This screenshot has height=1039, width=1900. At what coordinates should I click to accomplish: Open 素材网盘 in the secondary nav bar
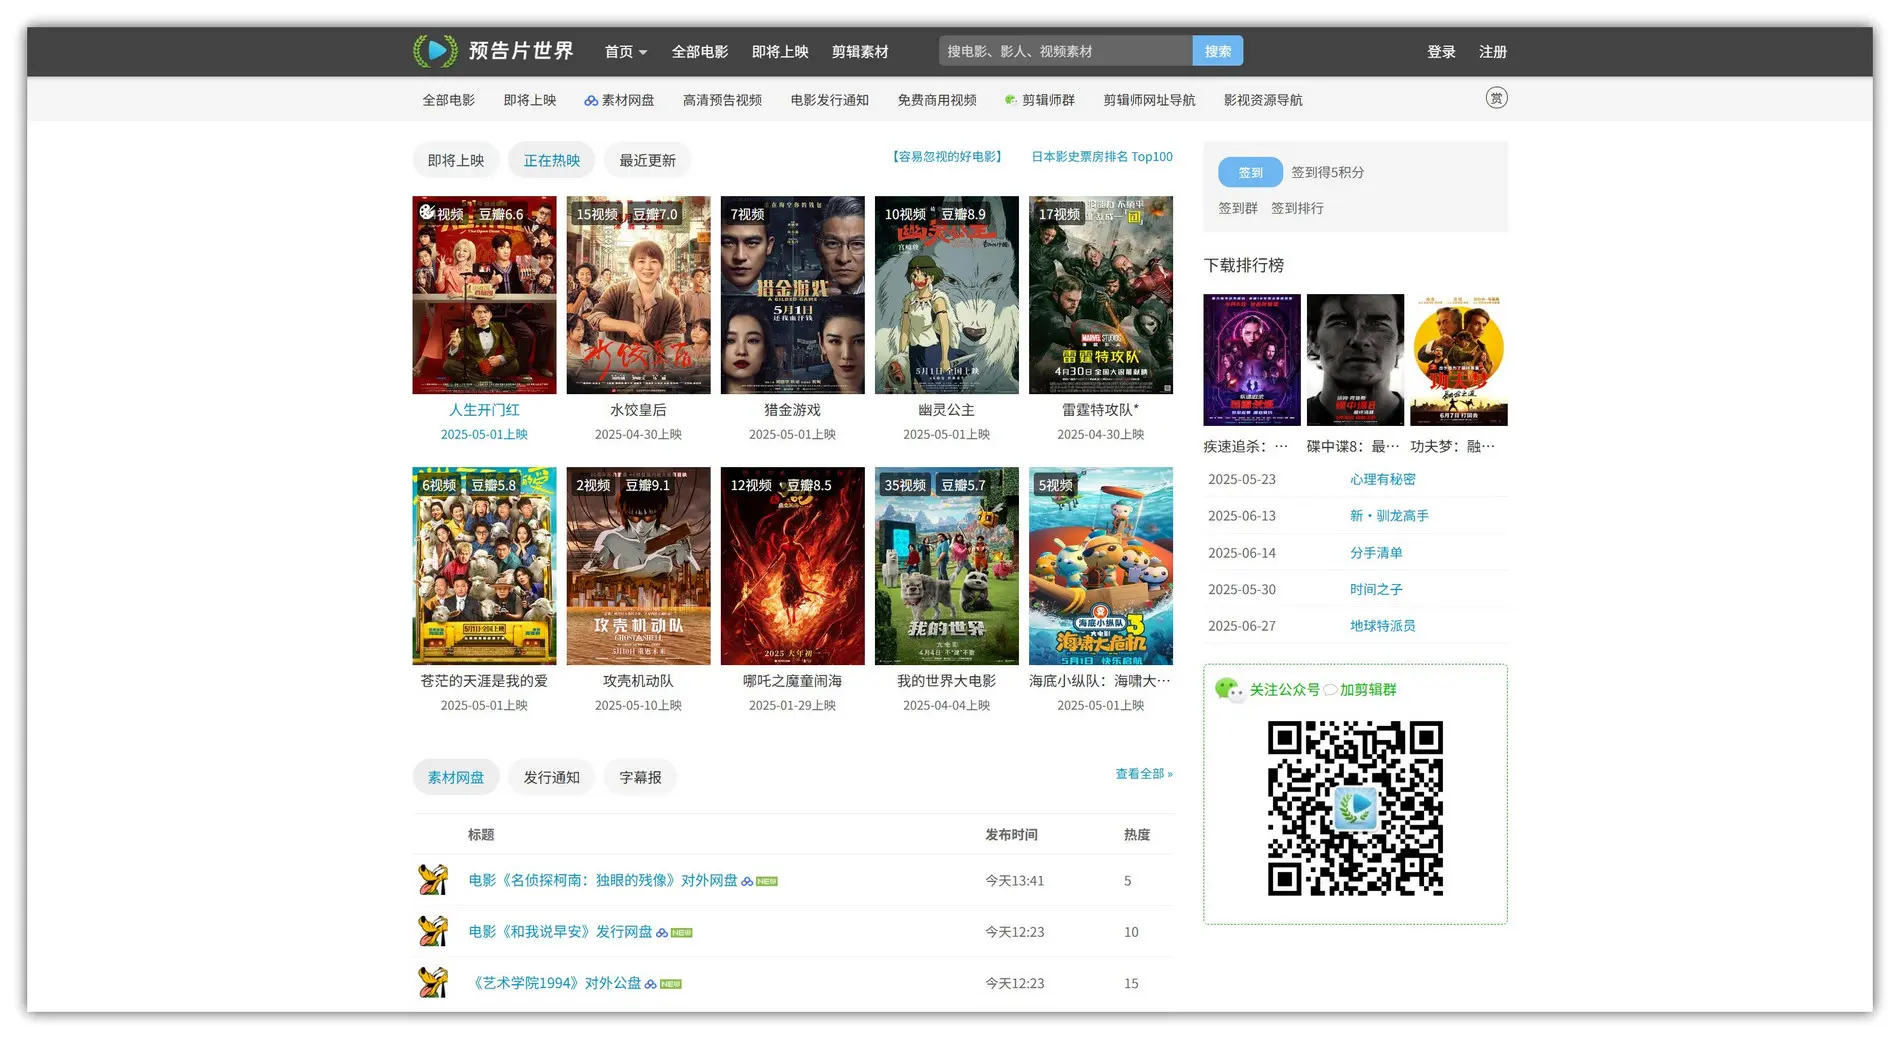click(x=620, y=100)
